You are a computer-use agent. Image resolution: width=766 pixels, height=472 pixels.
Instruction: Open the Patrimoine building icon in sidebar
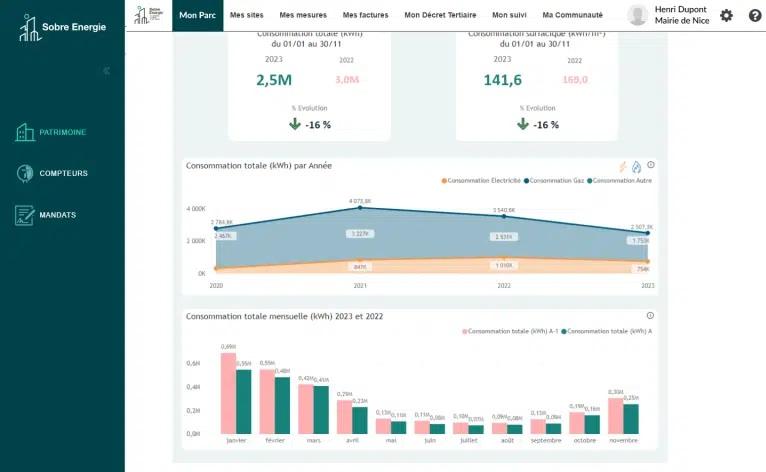[x=25, y=132]
